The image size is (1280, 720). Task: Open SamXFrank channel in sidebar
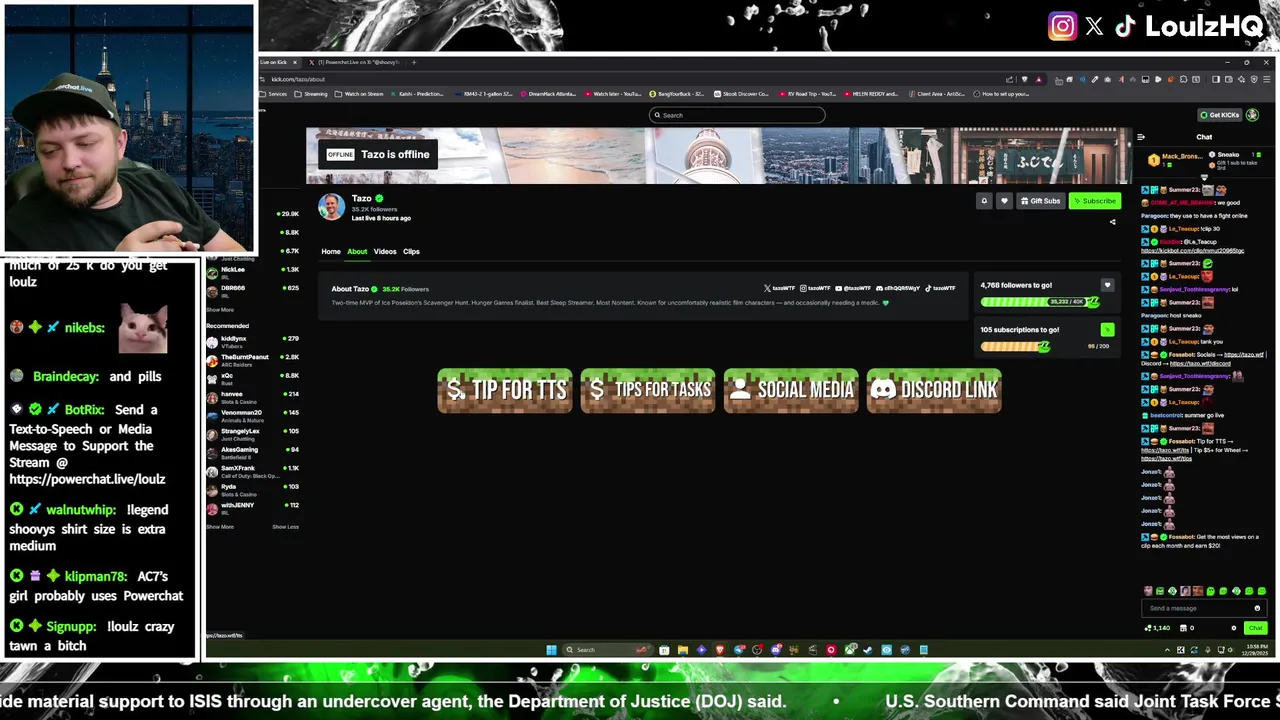[253, 471]
